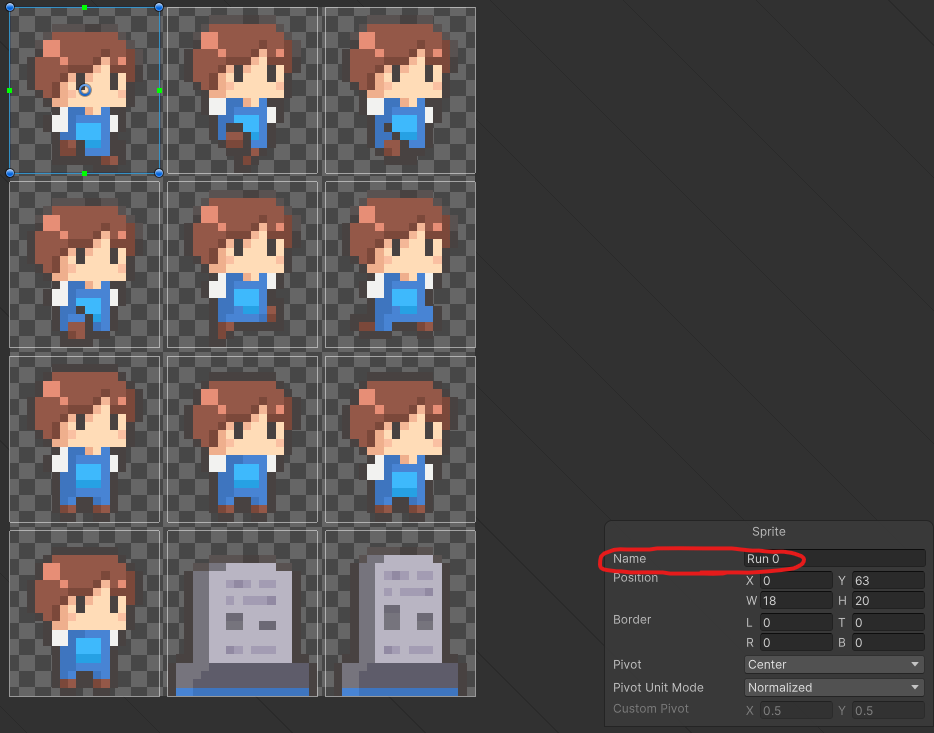Click the green bottom-edge midpoint handle
This screenshot has width=934, height=733.
point(85,173)
